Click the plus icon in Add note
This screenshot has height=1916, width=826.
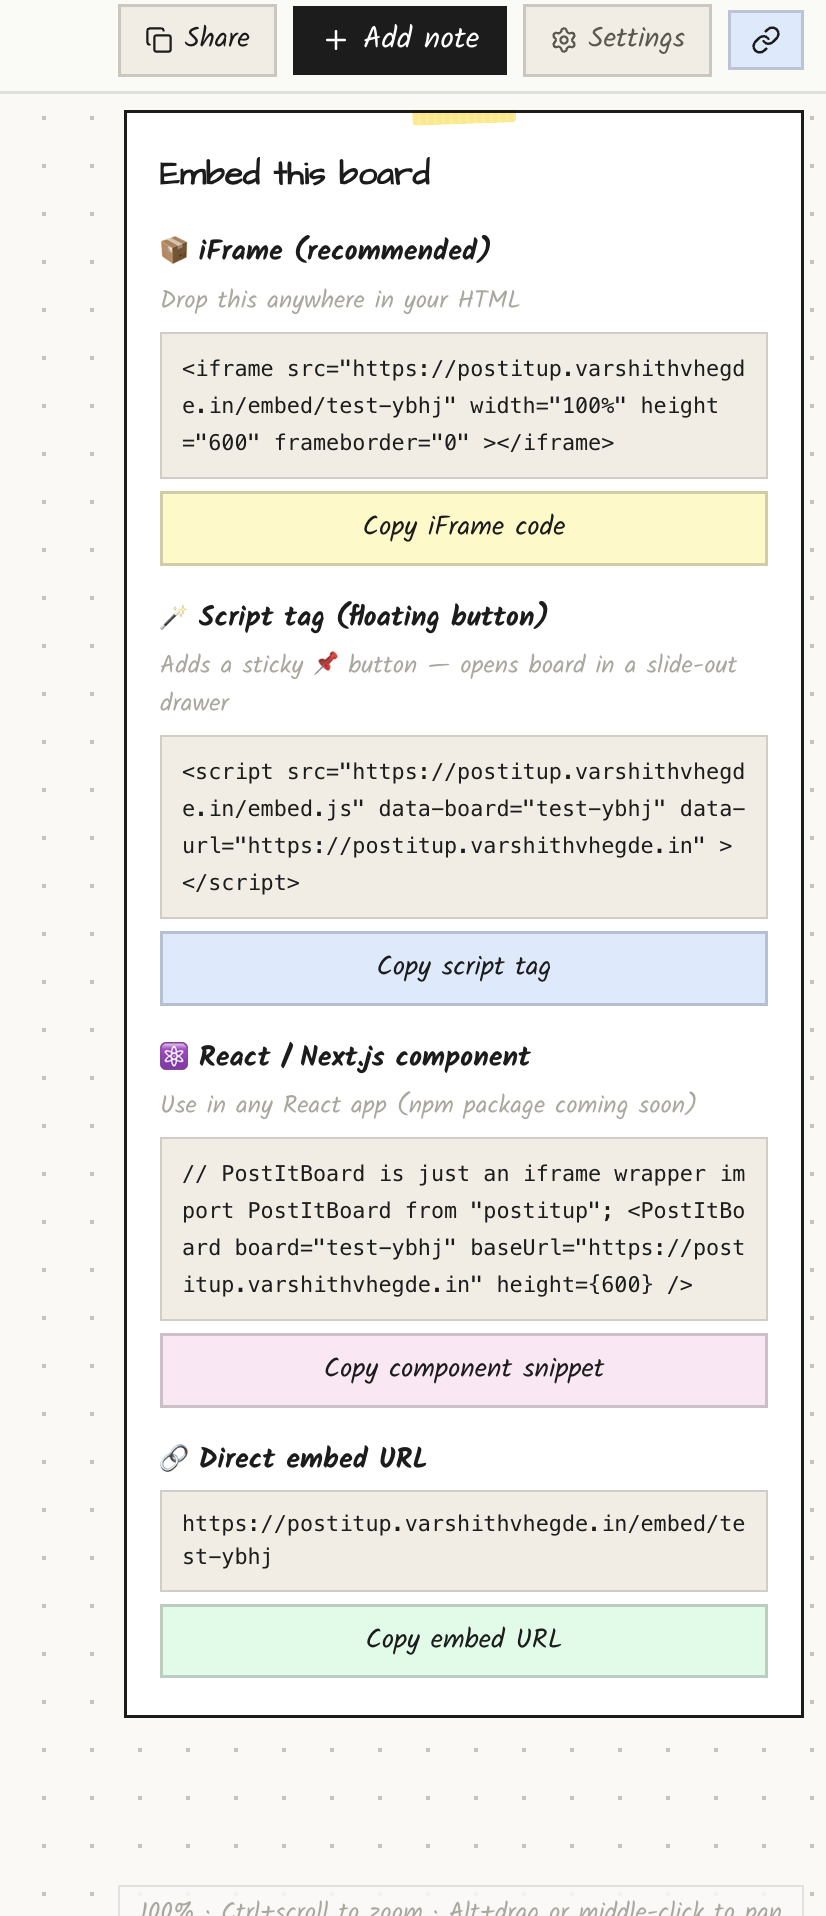(x=336, y=40)
